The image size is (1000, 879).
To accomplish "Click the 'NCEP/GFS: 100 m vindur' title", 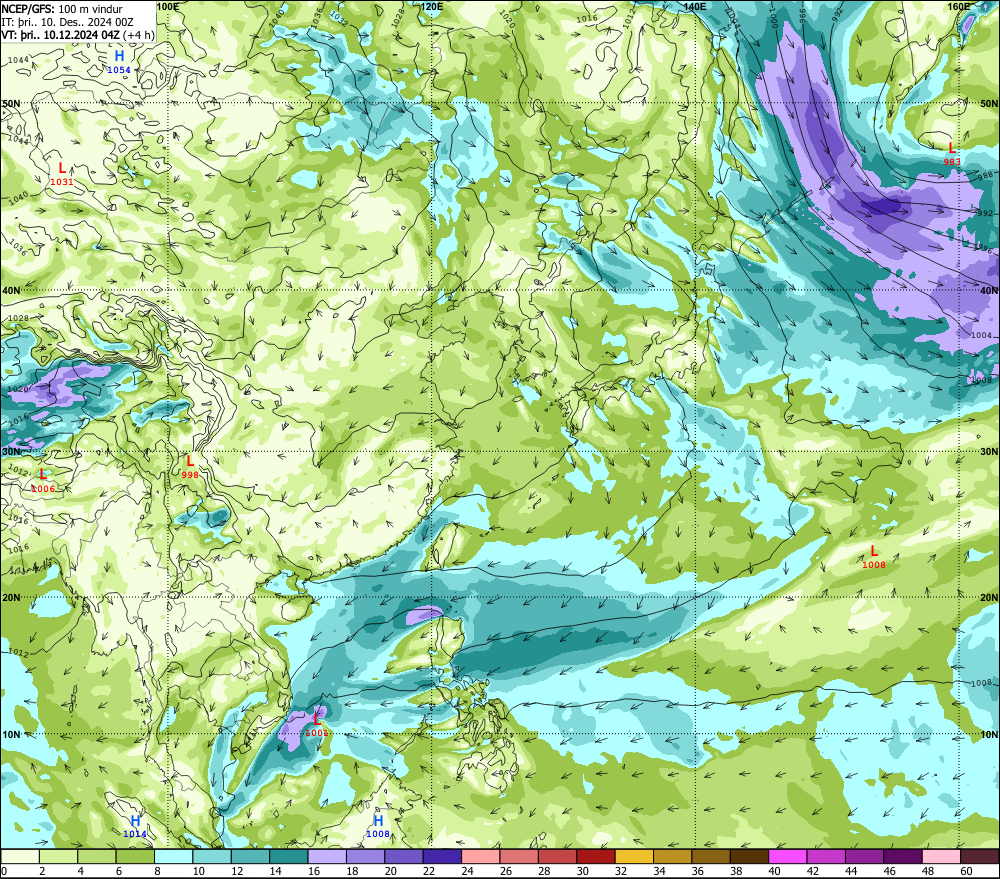I will tap(62, 9).
